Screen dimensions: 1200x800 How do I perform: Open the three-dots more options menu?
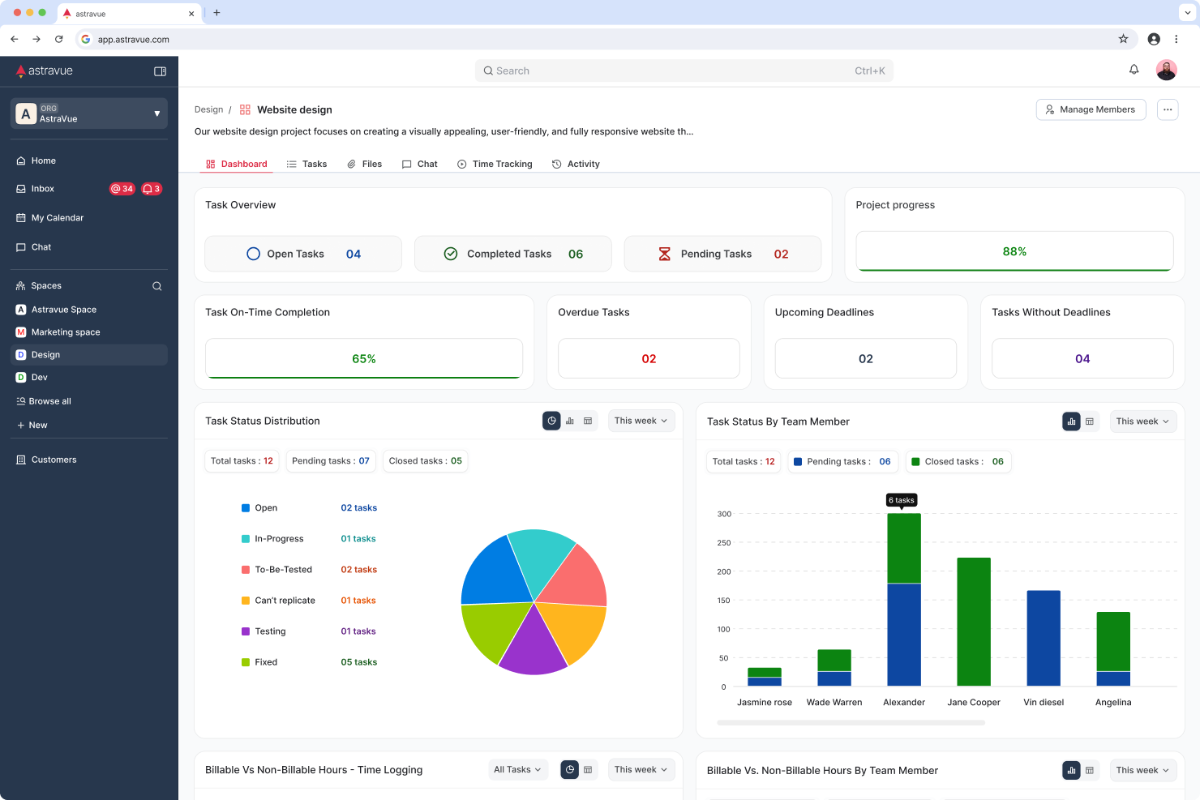pos(1167,110)
